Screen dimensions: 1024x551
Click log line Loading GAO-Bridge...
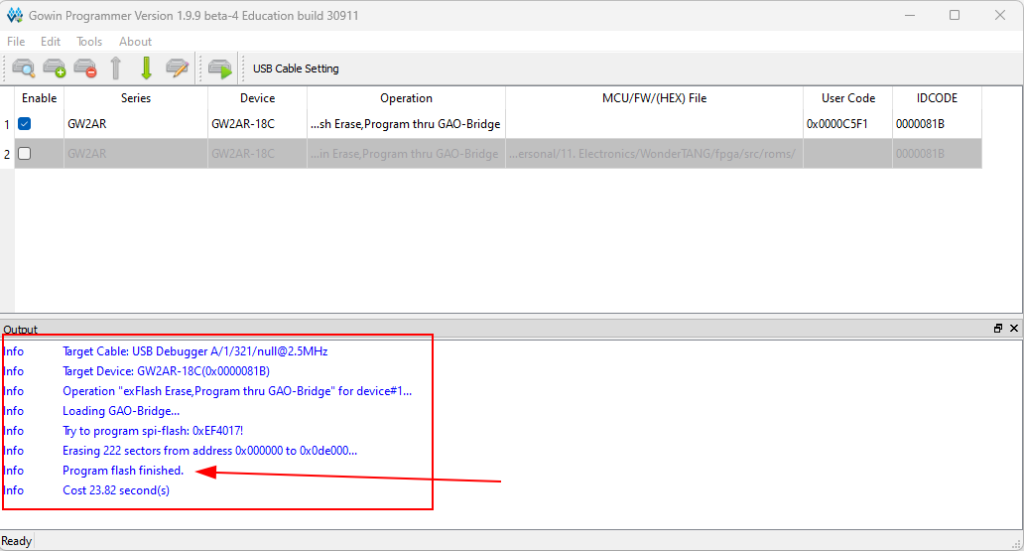coord(121,411)
